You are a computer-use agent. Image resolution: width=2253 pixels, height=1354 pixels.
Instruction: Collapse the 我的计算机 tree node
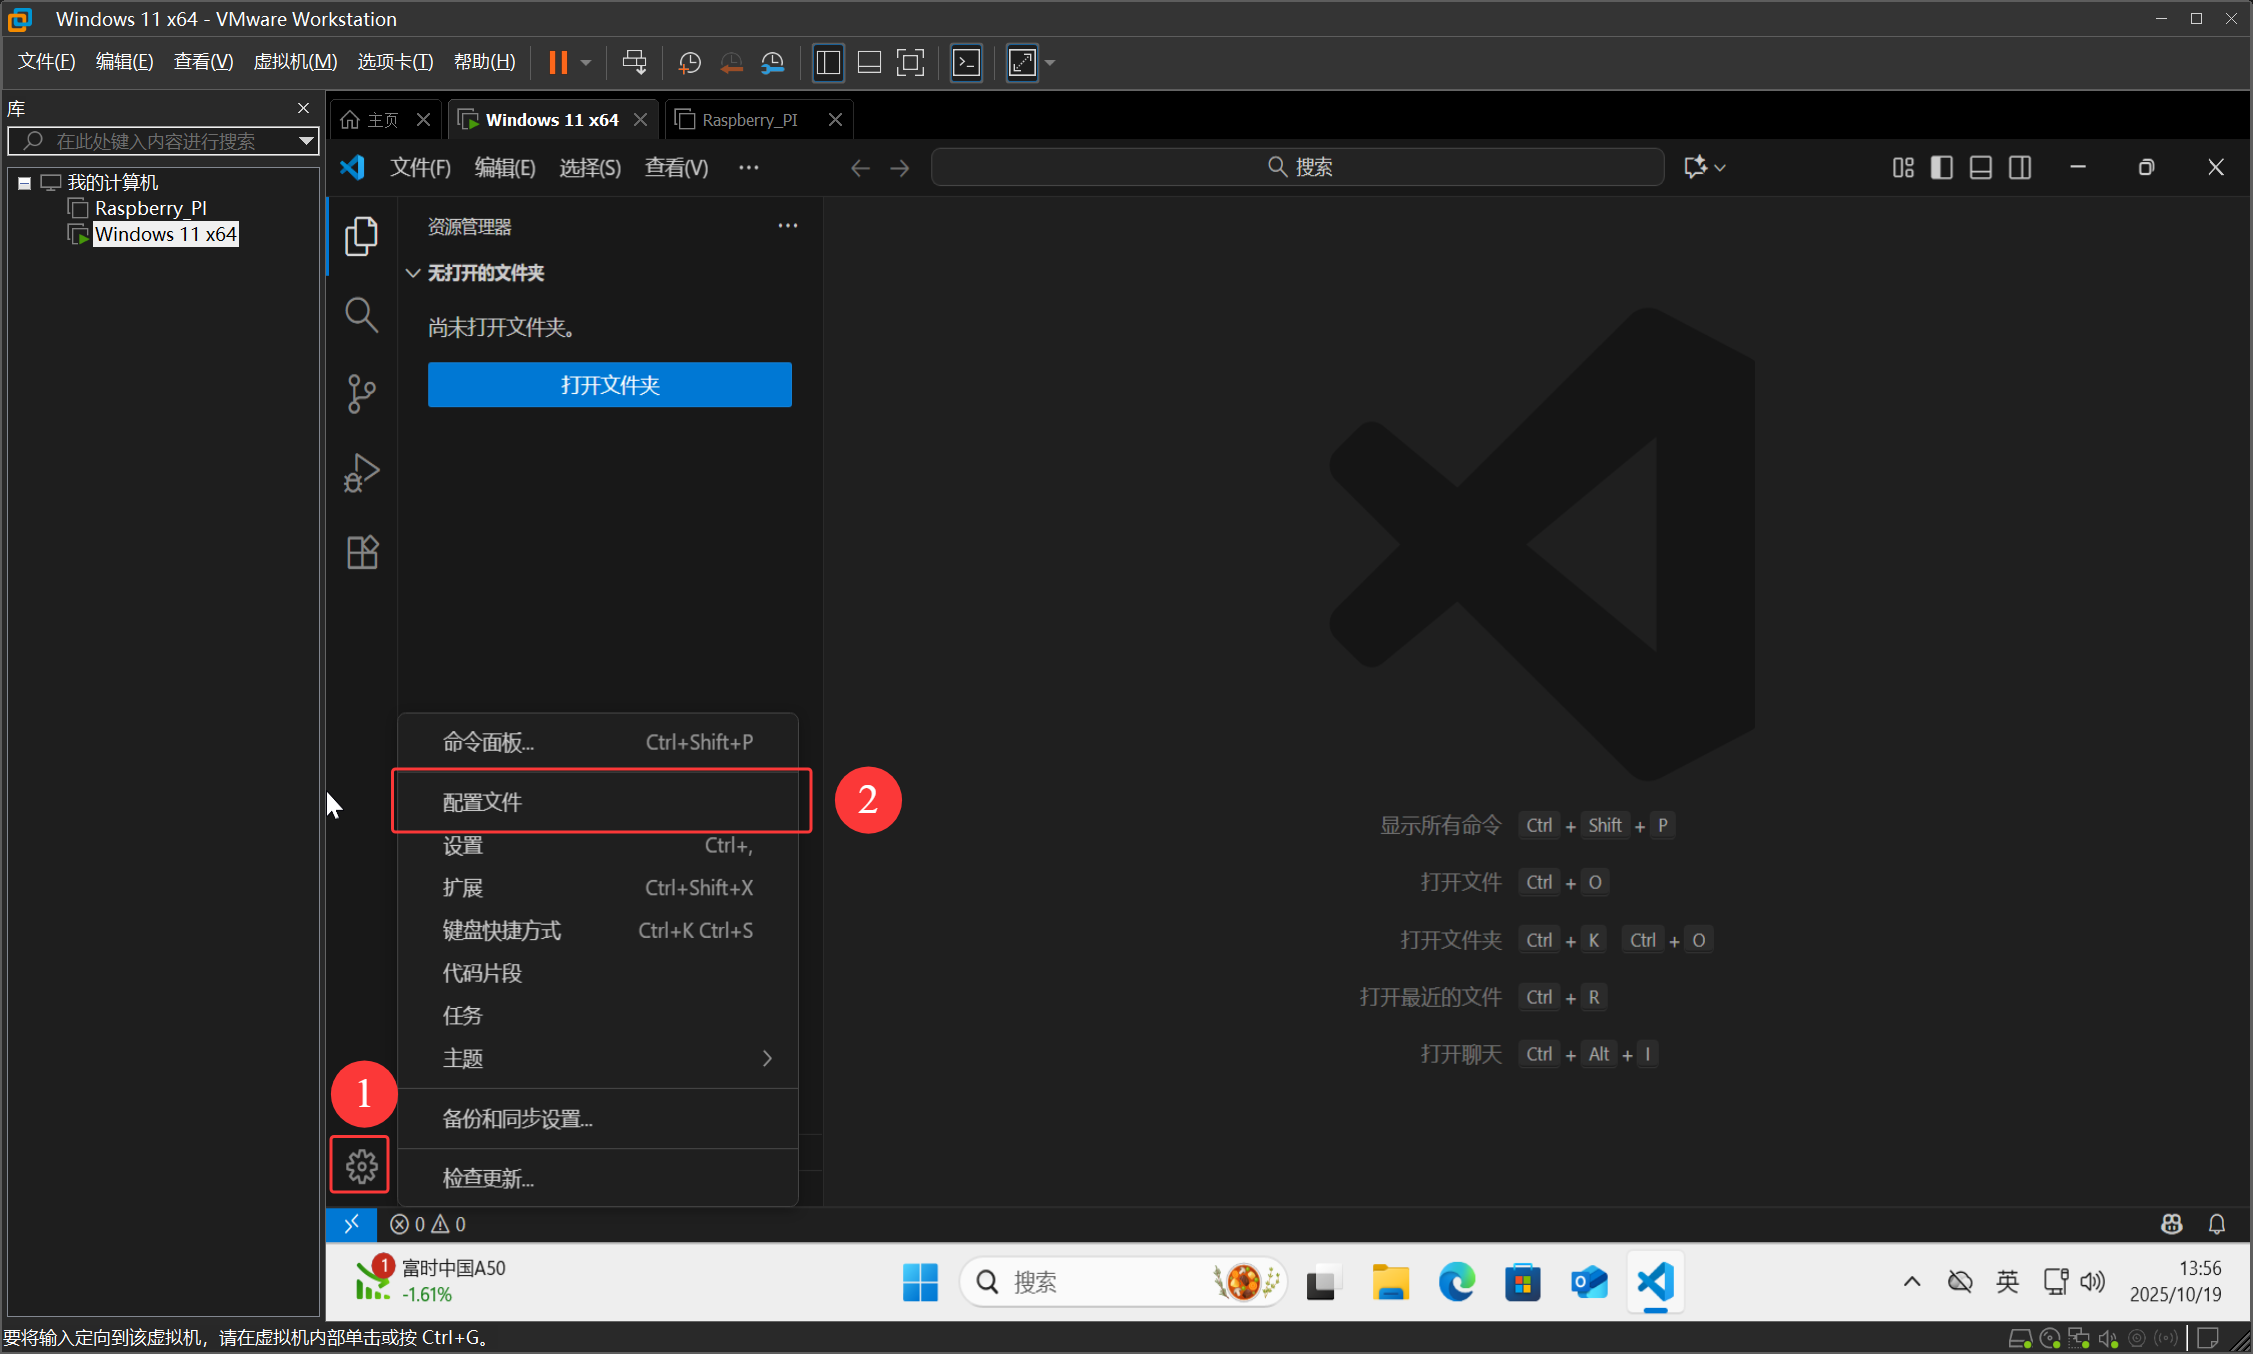(24, 183)
